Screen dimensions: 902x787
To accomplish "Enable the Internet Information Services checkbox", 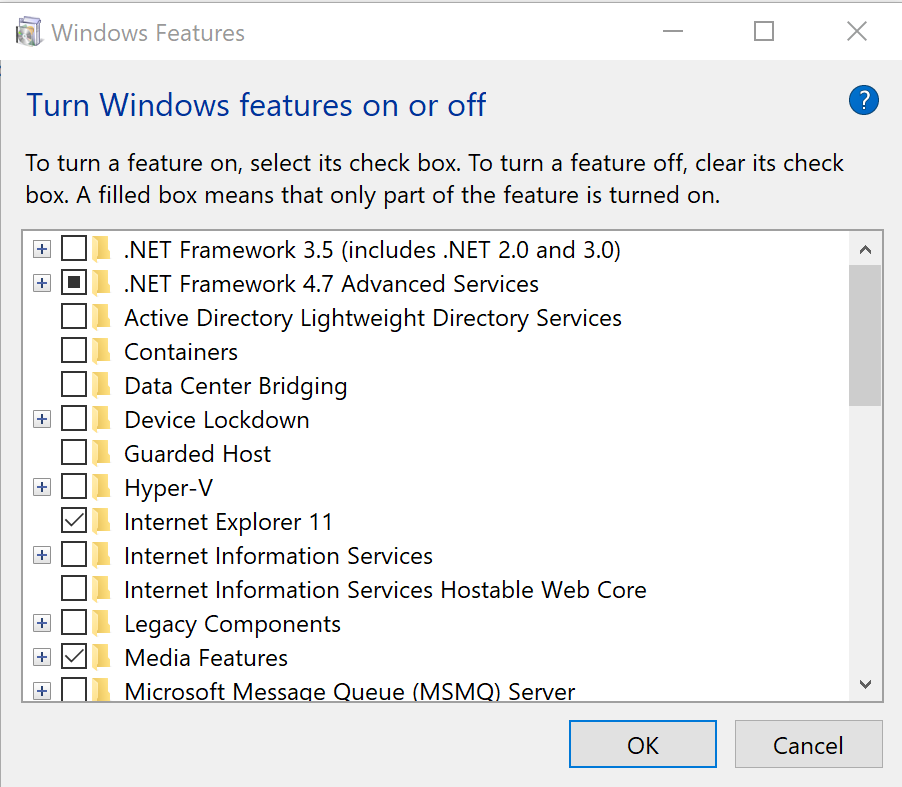I will click(74, 554).
